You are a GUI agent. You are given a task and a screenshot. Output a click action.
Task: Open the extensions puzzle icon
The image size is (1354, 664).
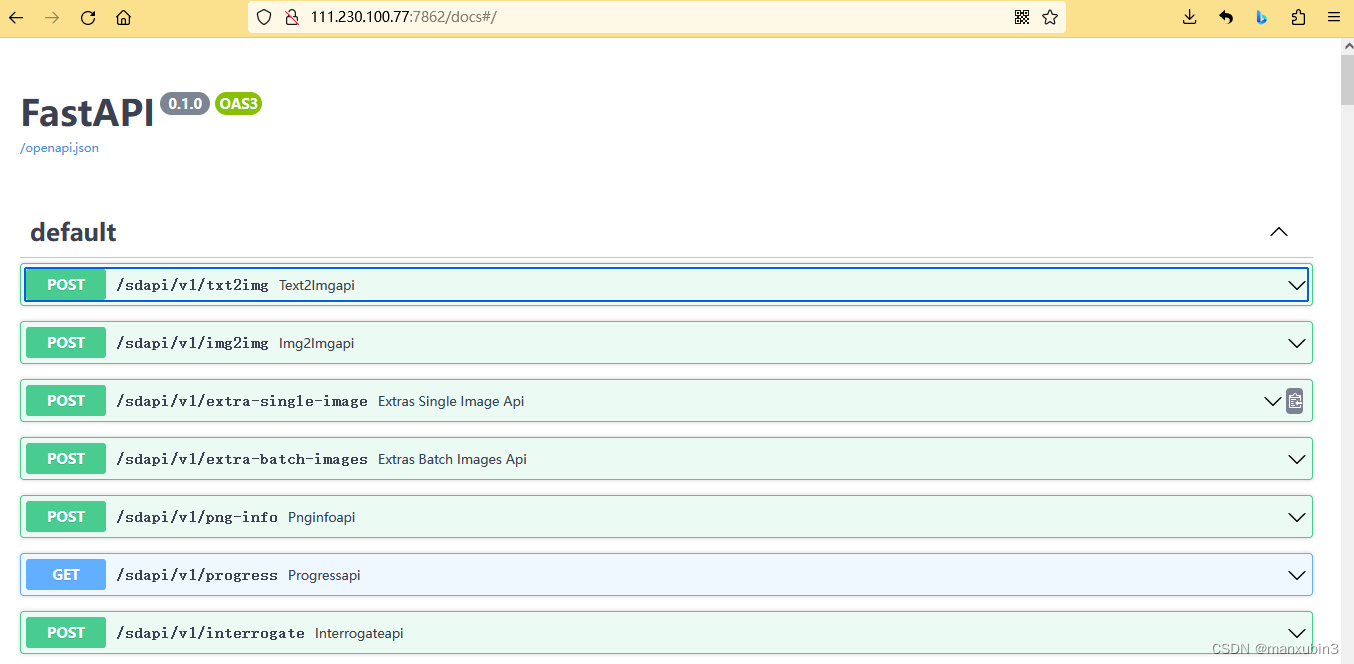pyautogui.click(x=1298, y=17)
